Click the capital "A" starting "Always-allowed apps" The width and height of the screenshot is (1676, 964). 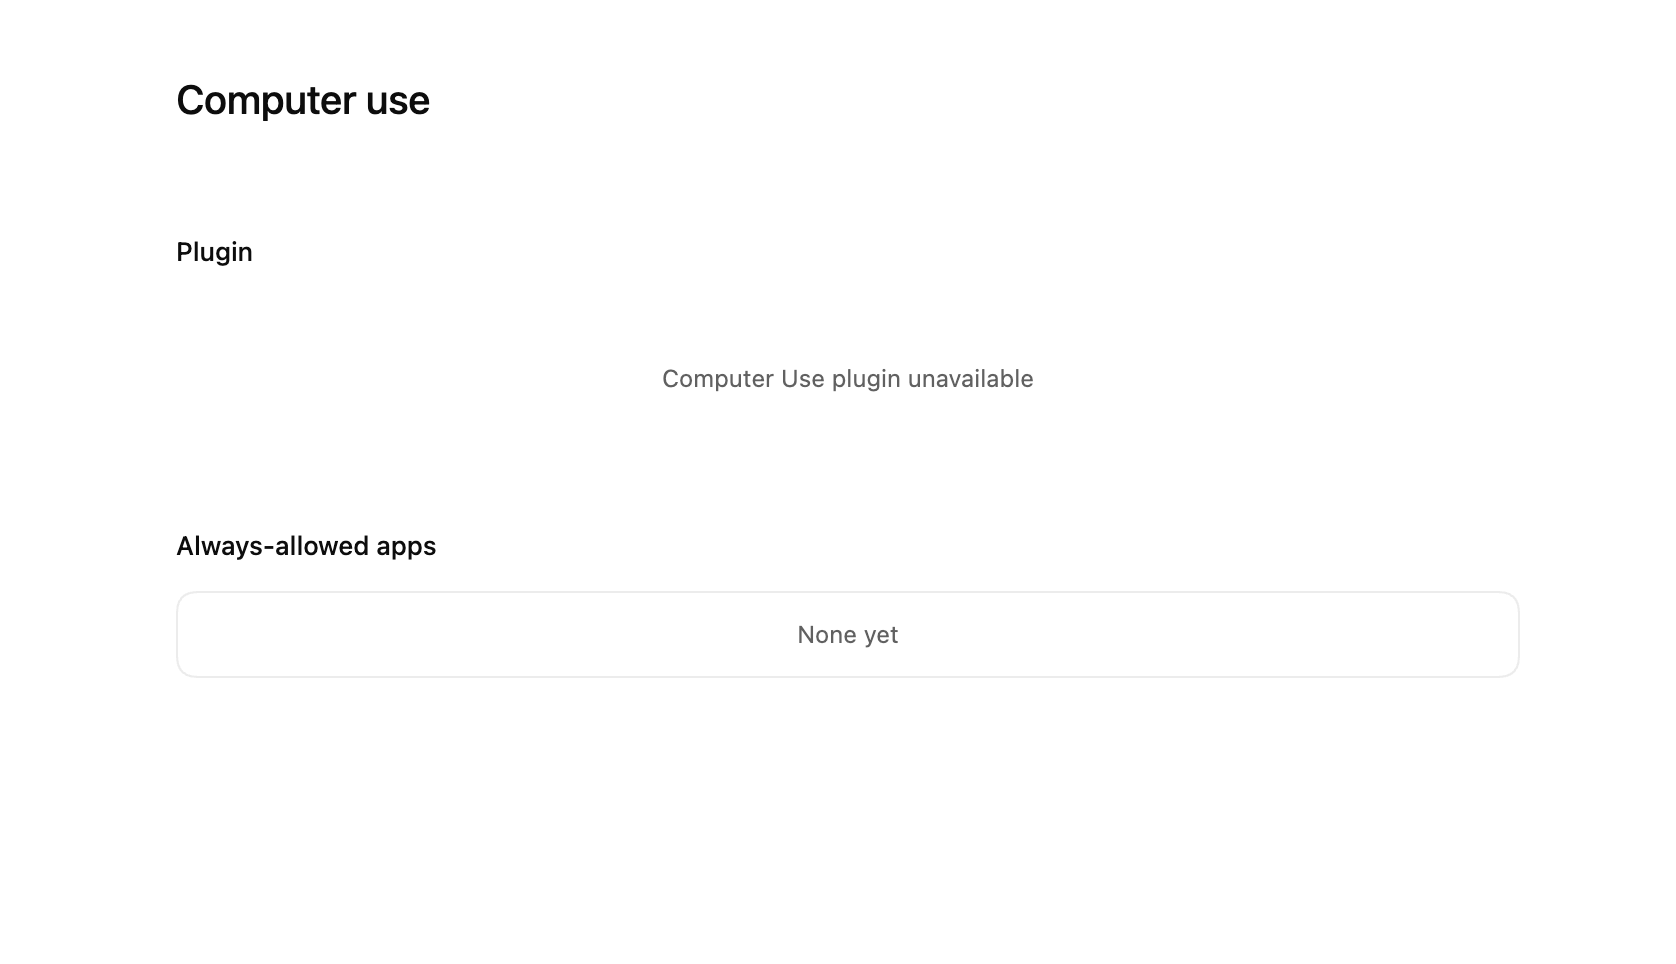pos(184,546)
